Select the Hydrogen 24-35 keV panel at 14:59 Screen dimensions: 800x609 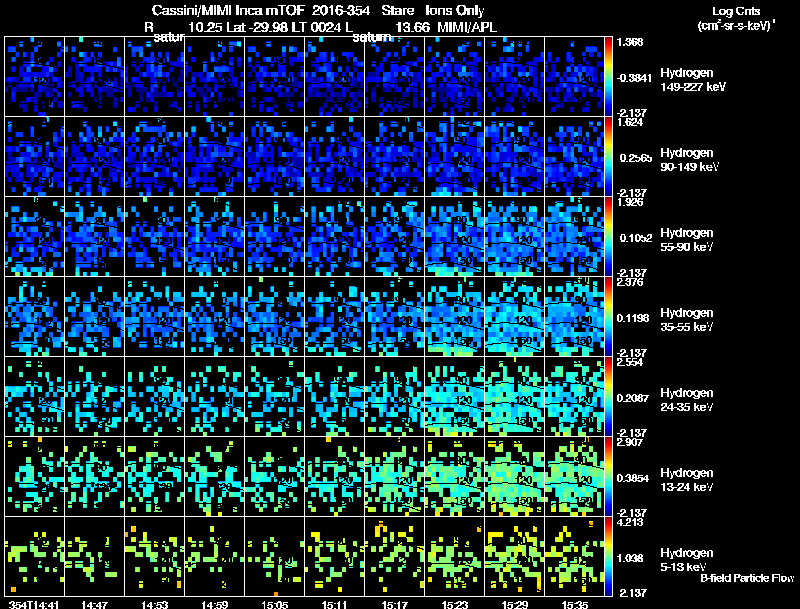point(214,397)
